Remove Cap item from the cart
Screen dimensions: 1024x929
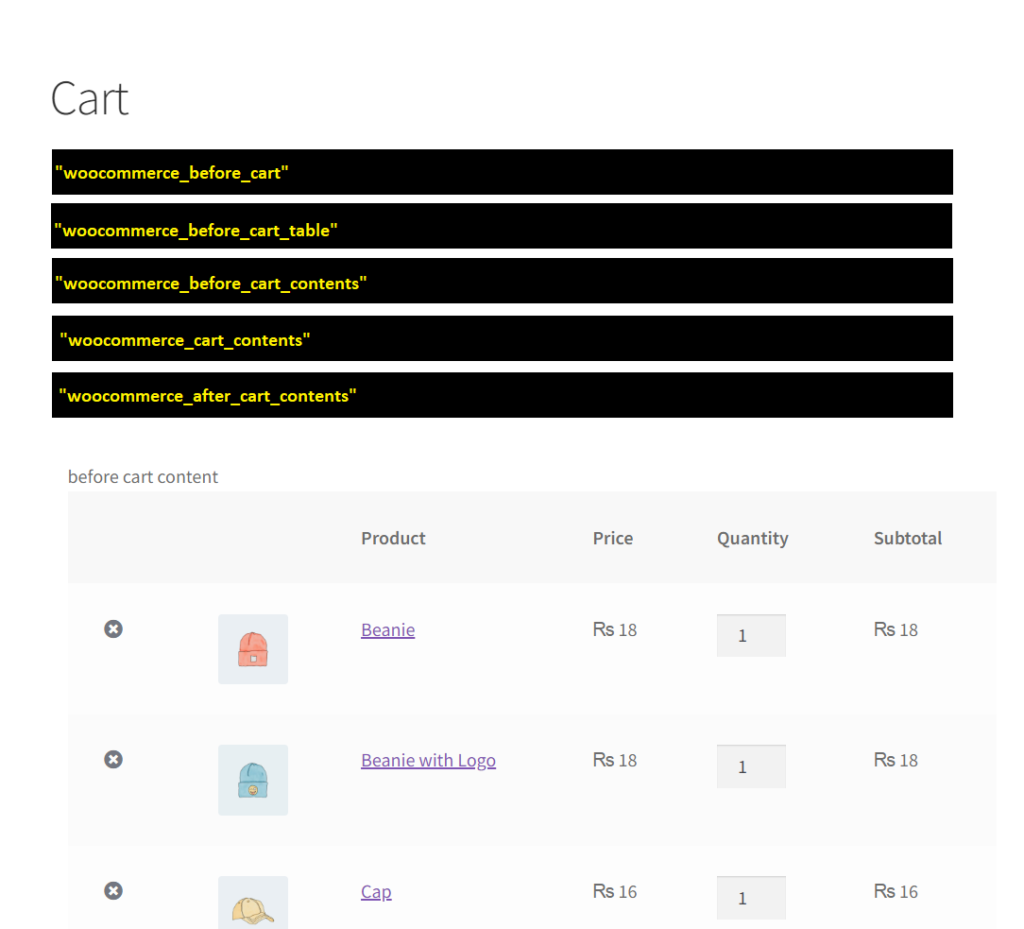[113, 890]
